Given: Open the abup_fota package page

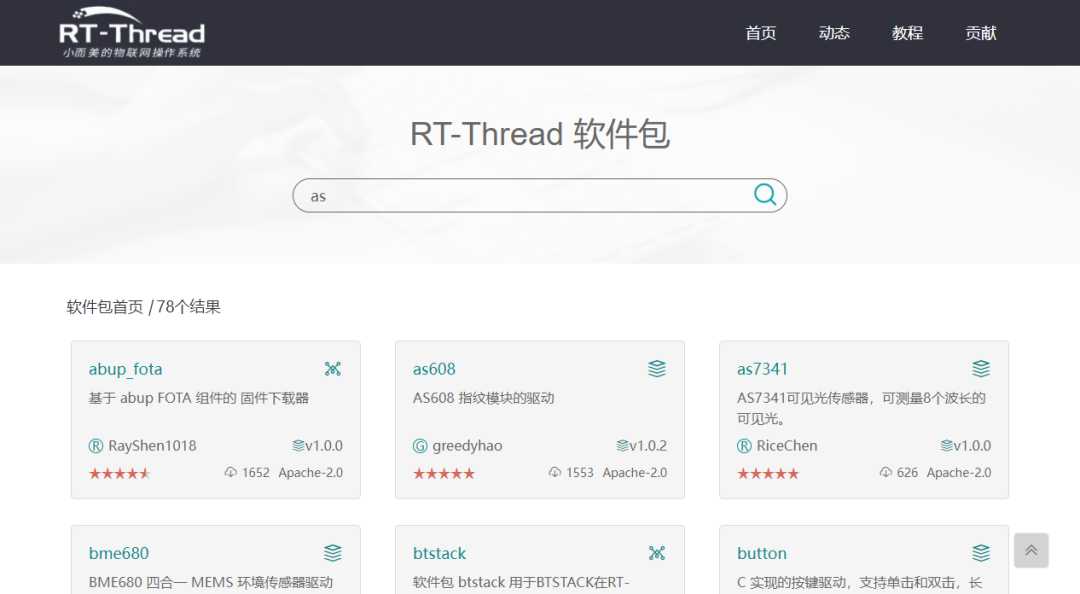Looking at the screenshot, I should [125, 368].
